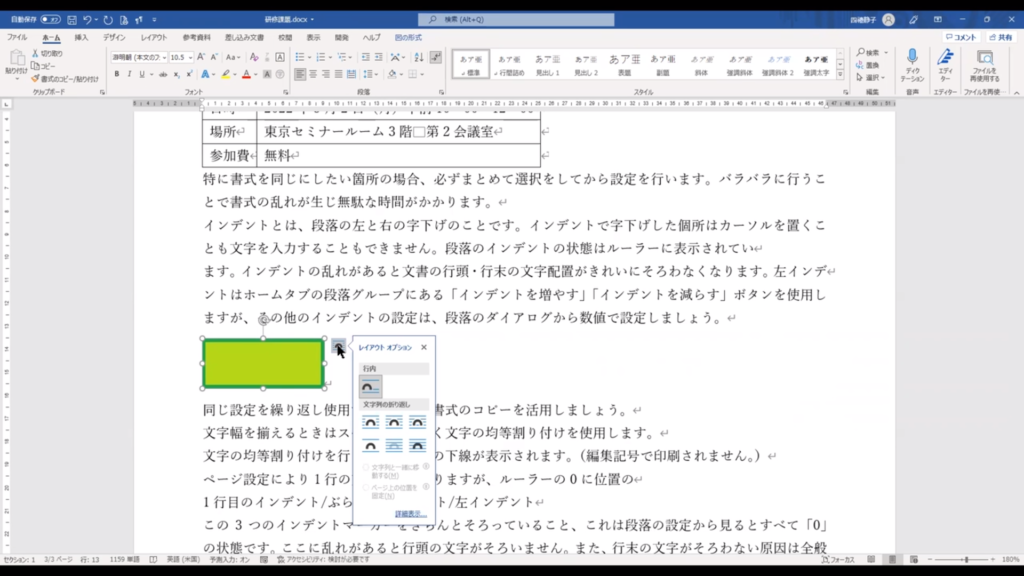
Task: Click search box 検索 (Alt+Q)
Action: (x=516, y=20)
